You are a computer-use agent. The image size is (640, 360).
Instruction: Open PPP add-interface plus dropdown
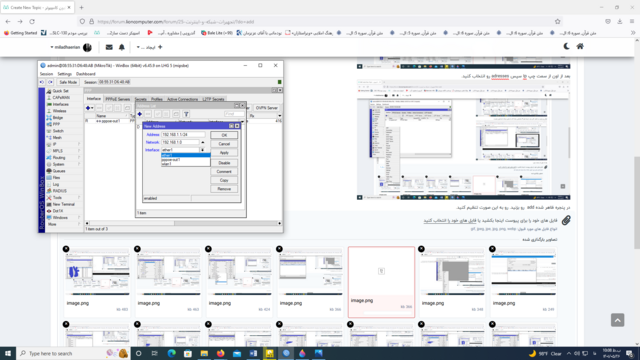[89, 108]
